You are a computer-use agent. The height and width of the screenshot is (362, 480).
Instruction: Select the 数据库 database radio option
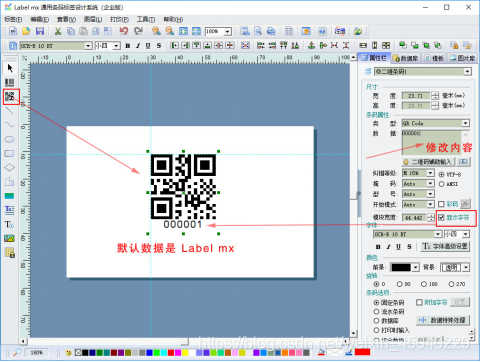377,321
